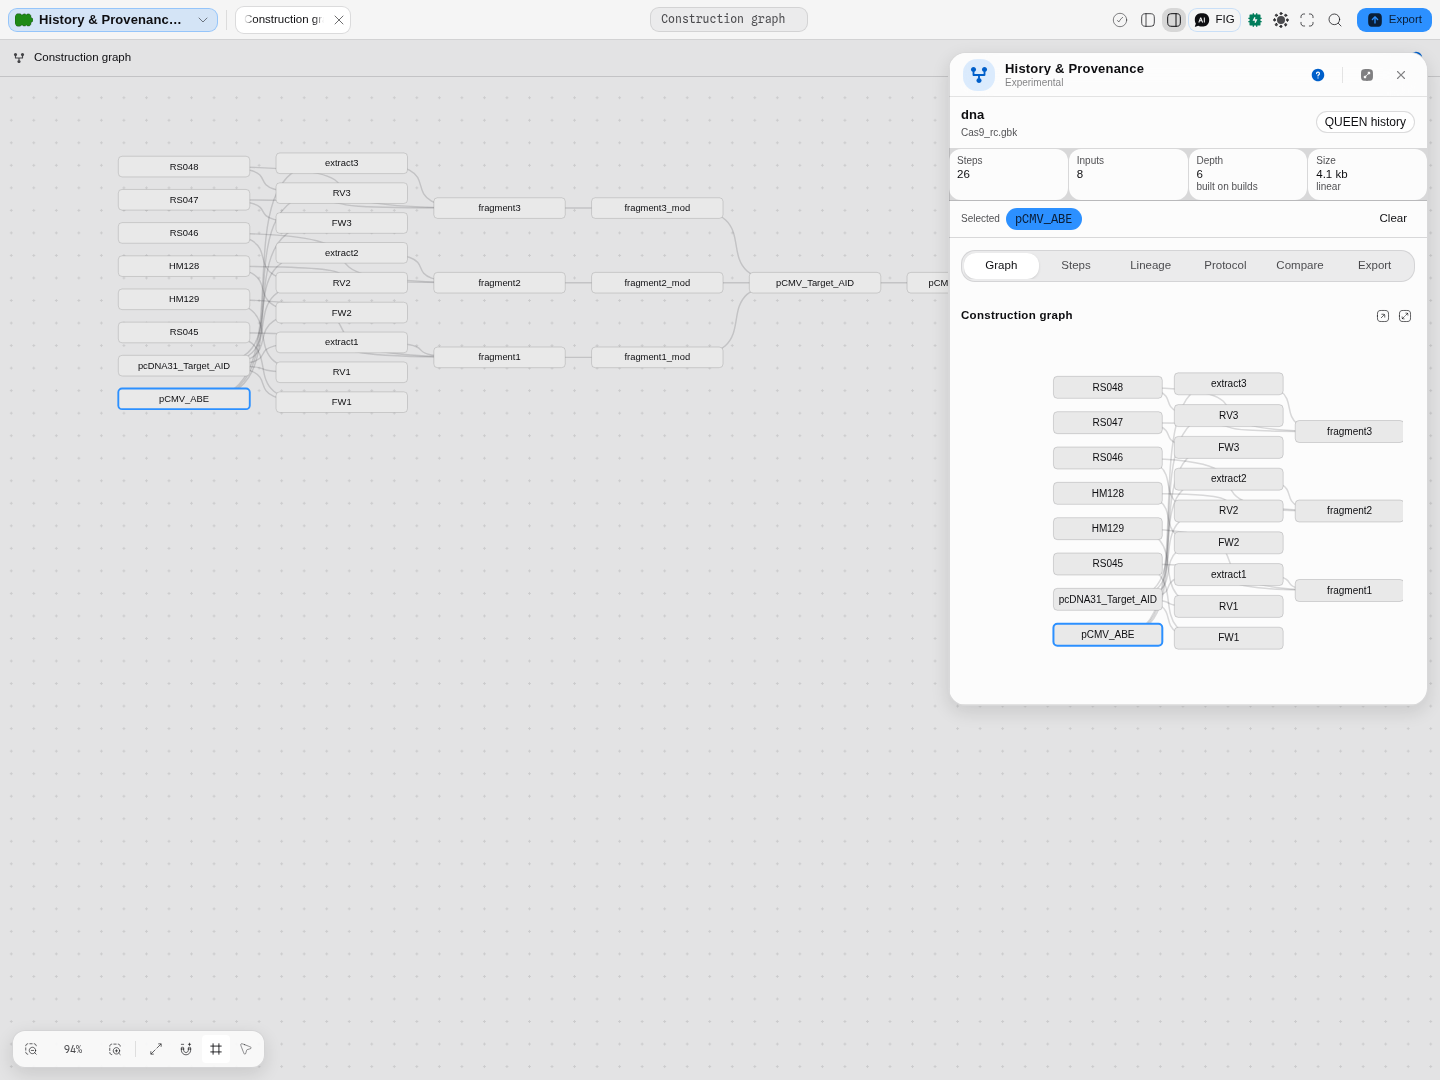Screen dimensions: 1440x1080
Task: Zoom out on the construction graph canvas
Action: coord(31,1049)
